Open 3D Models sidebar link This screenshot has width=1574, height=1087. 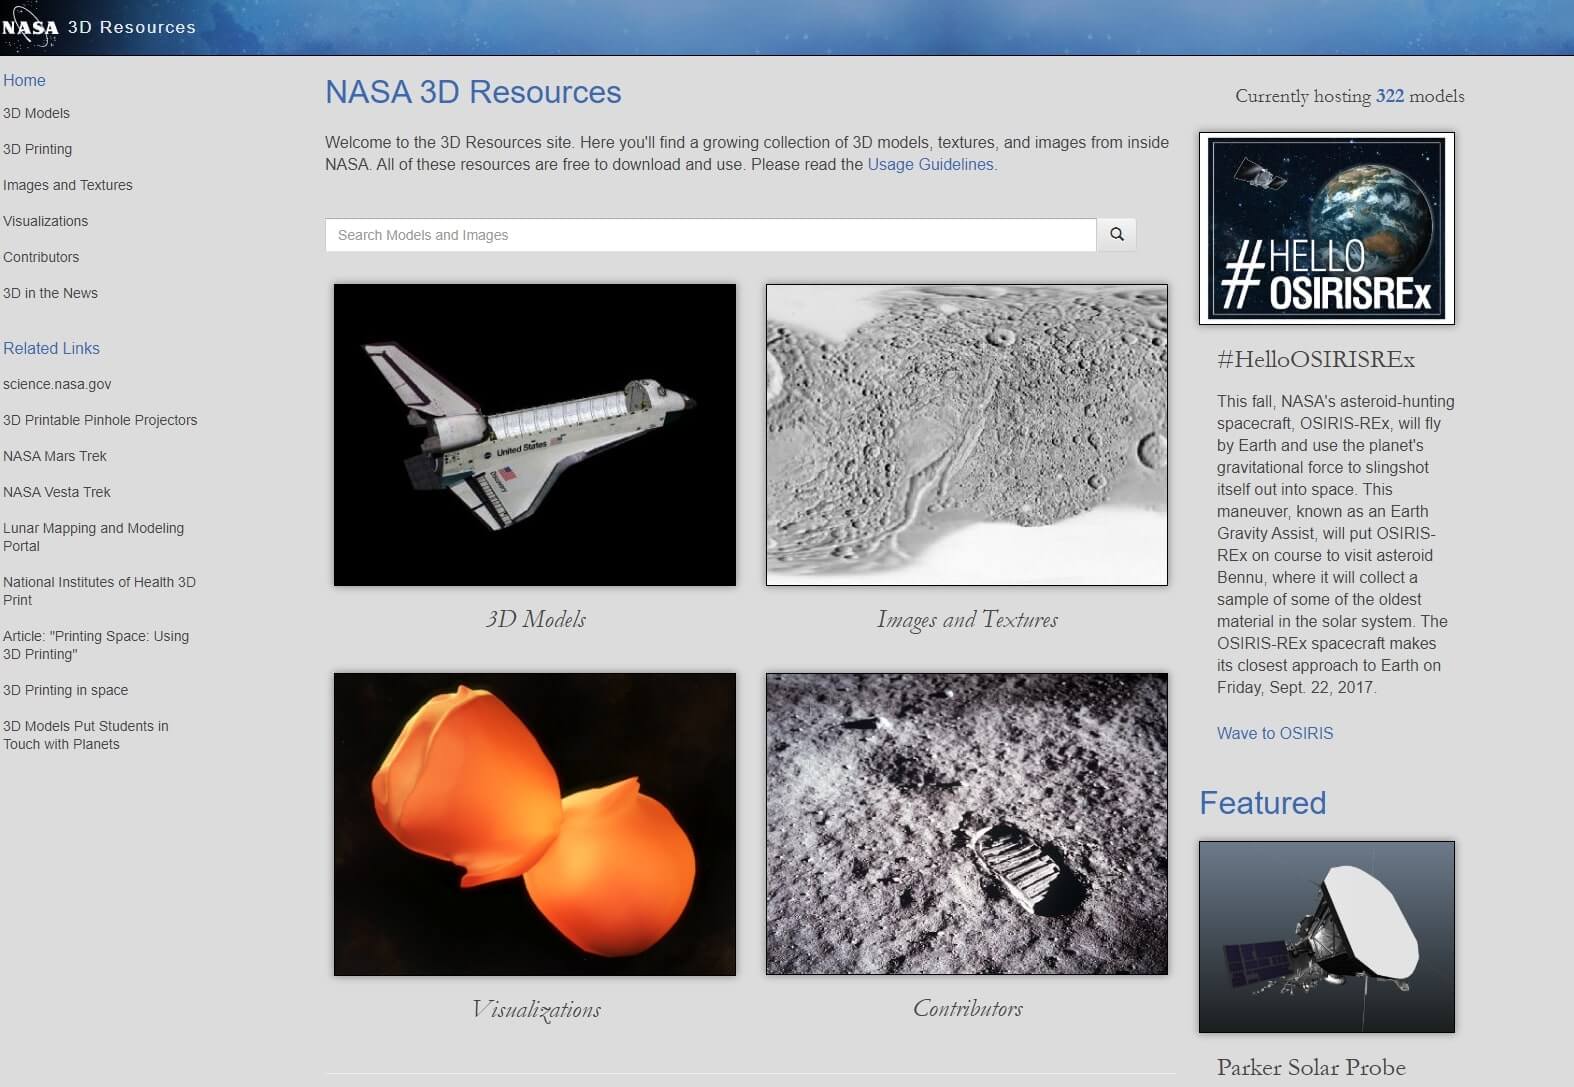pos(36,113)
